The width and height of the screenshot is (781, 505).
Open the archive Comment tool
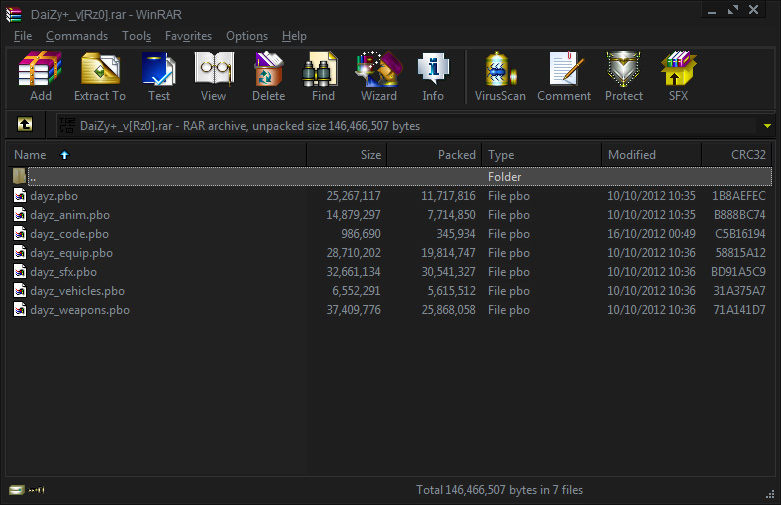[565, 69]
